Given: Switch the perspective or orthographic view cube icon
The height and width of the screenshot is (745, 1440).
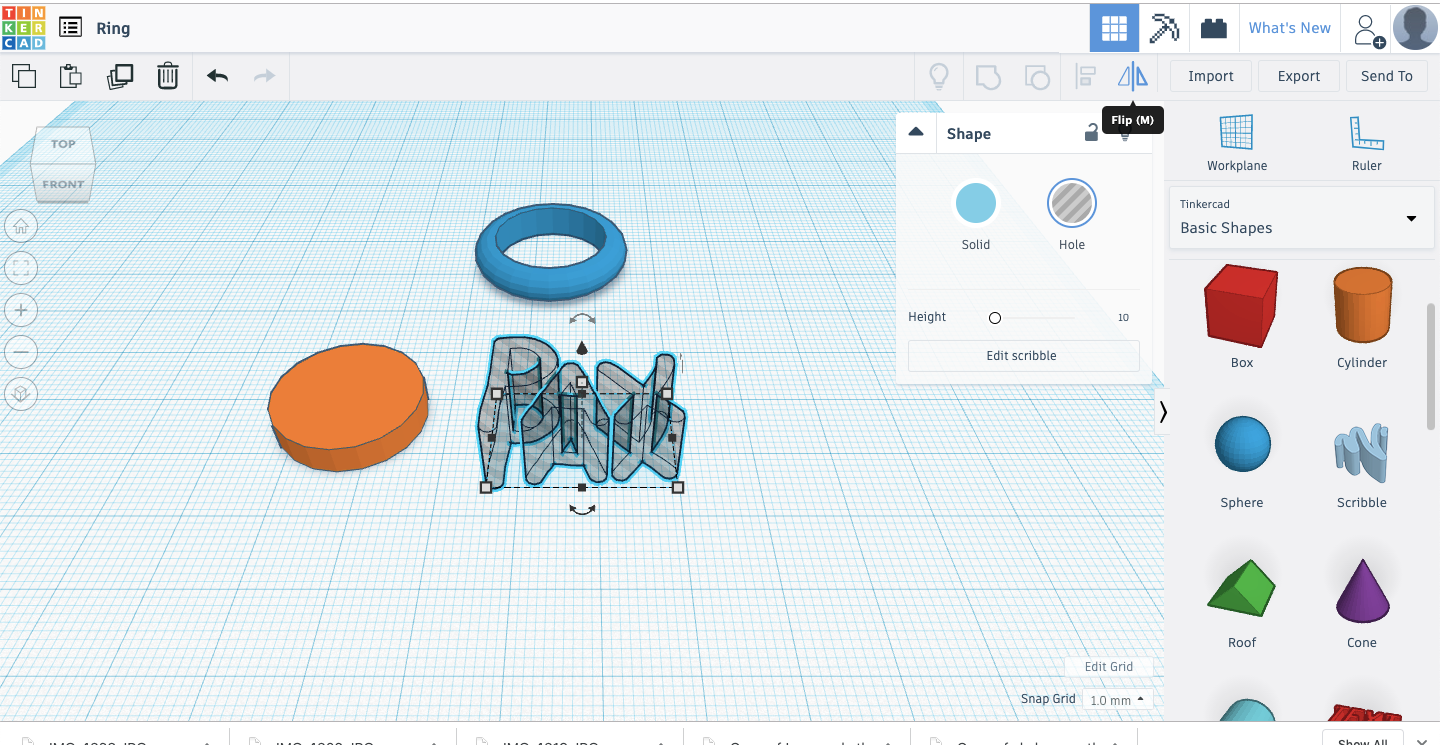Looking at the screenshot, I should coord(21,394).
